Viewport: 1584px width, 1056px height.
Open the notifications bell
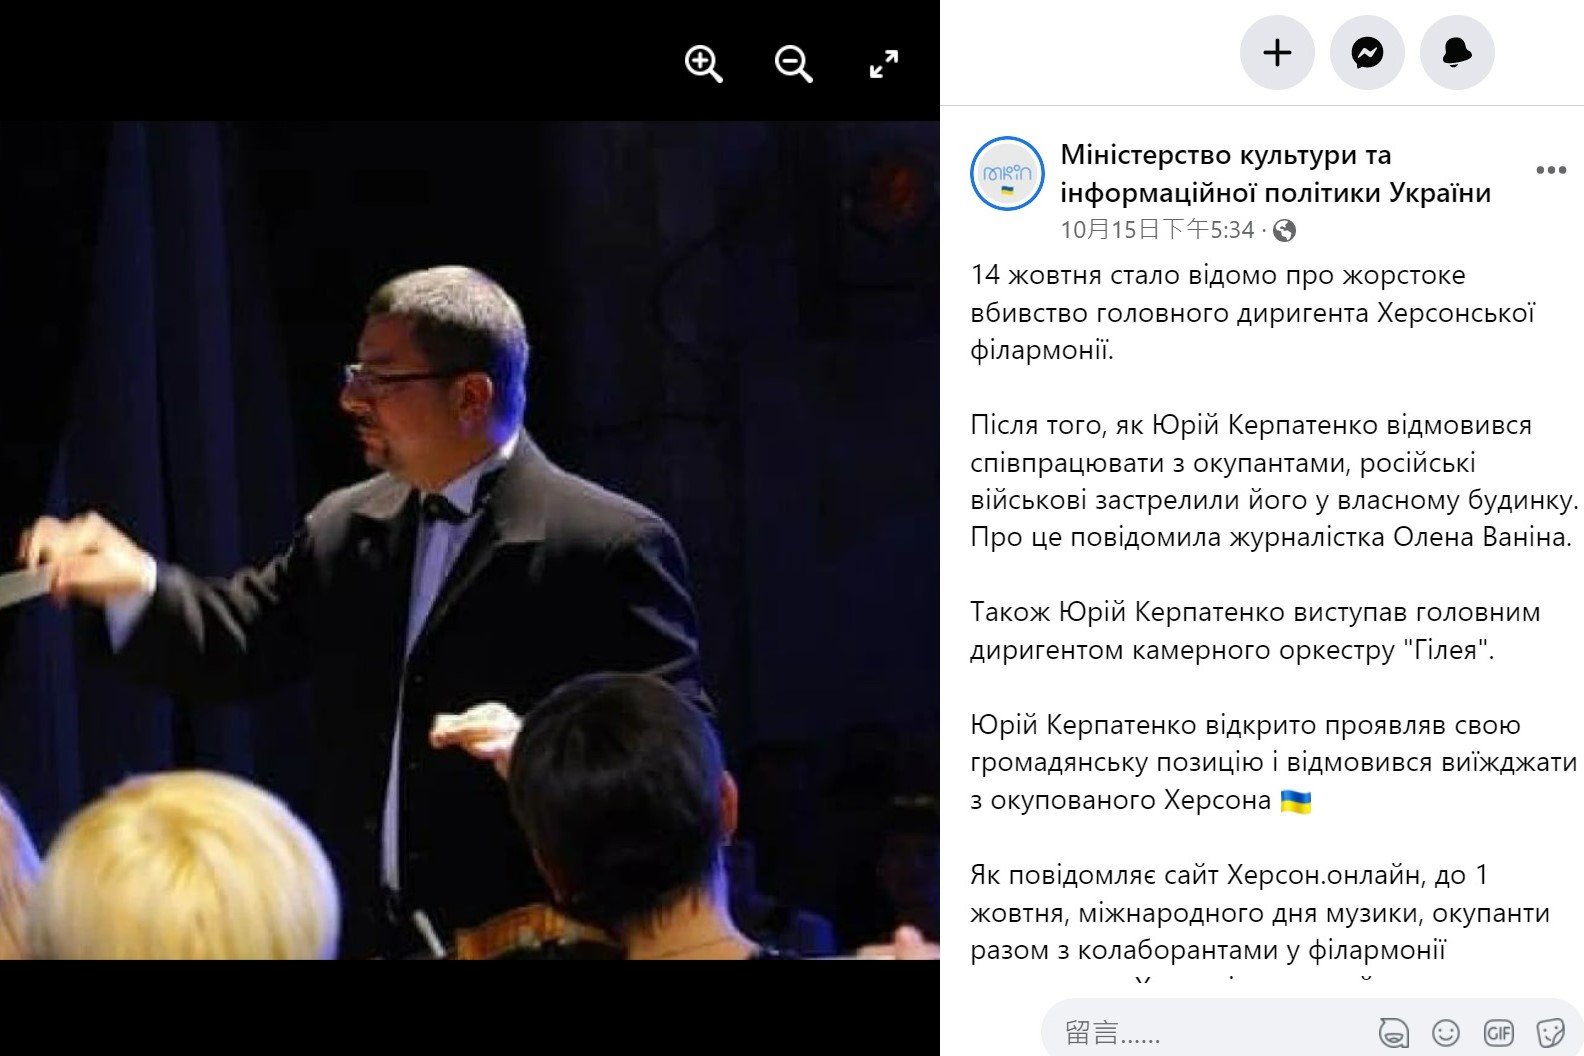(x=1457, y=52)
